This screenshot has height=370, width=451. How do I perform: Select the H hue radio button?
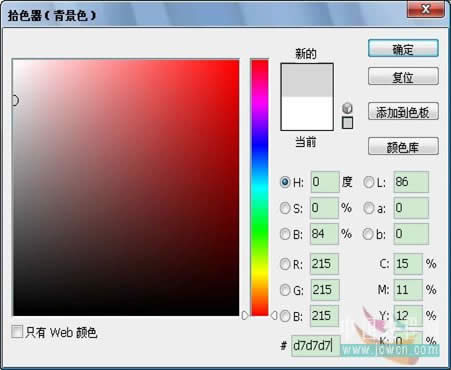(x=285, y=182)
